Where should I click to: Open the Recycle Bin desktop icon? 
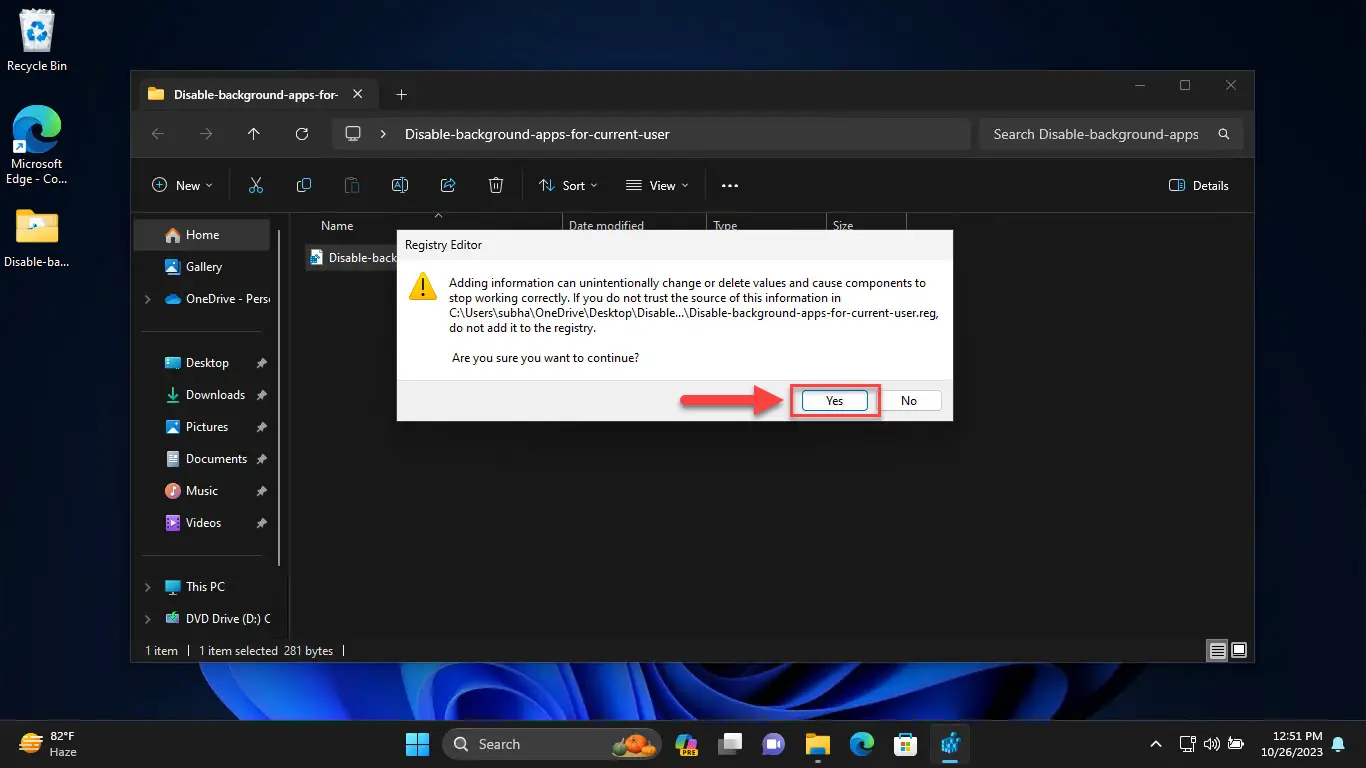click(37, 42)
